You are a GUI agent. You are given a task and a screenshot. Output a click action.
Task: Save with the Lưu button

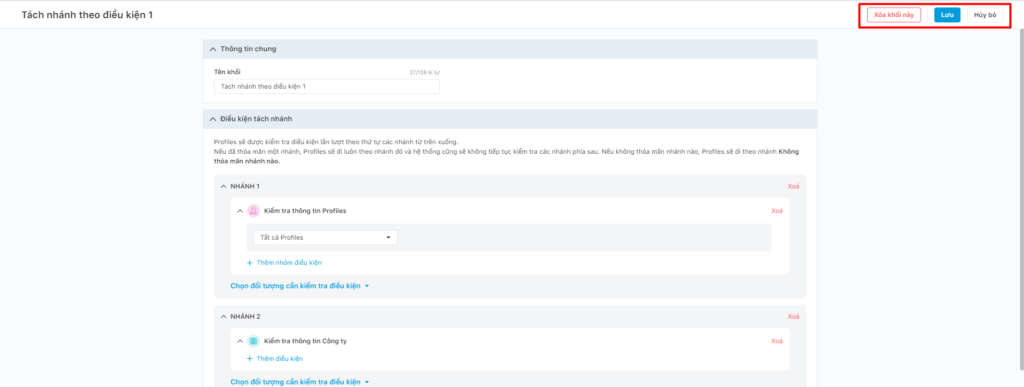tap(947, 14)
